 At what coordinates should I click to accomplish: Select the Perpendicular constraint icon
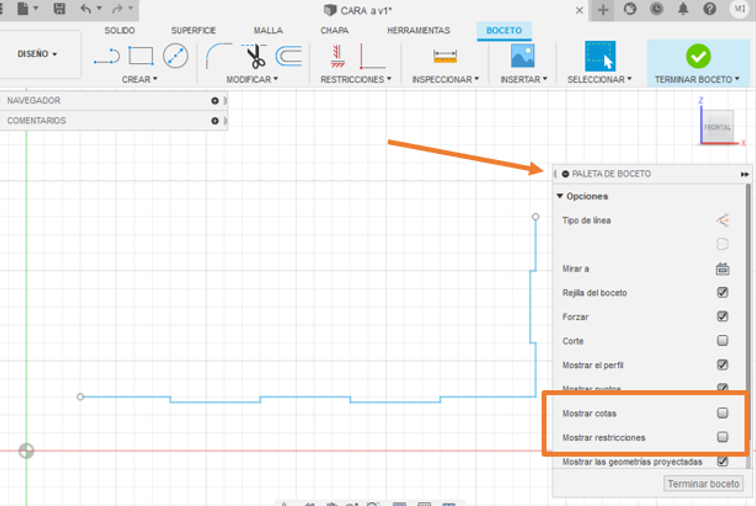point(372,56)
